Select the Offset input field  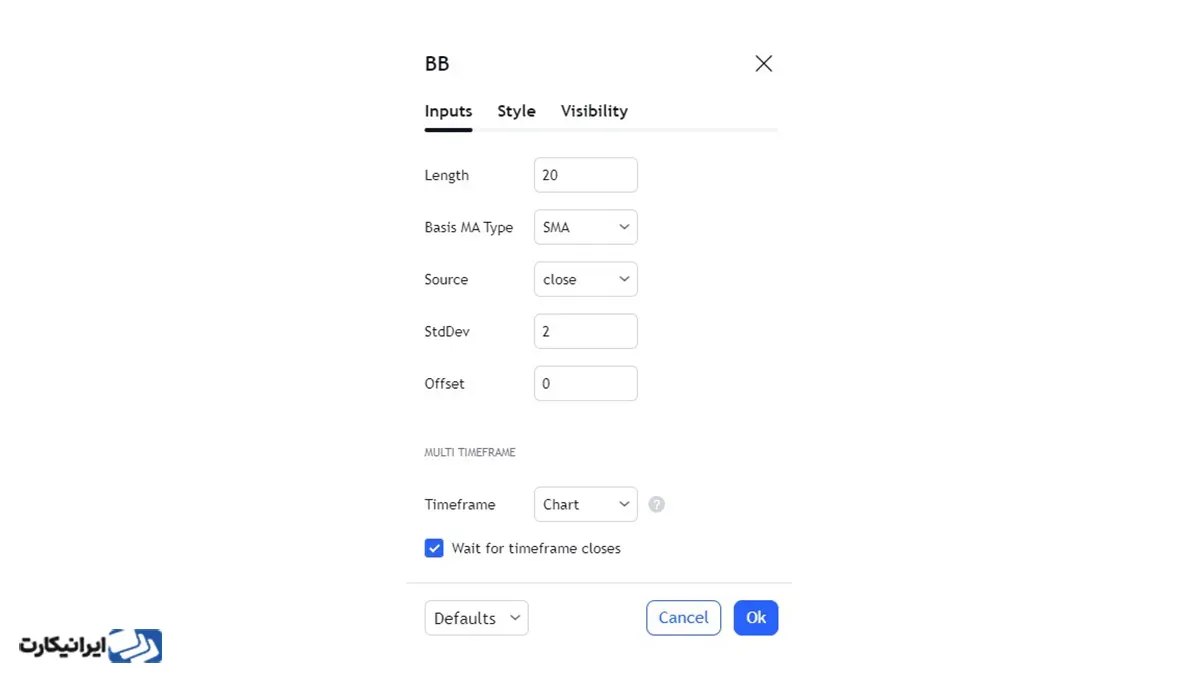click(x=585, y=383)
